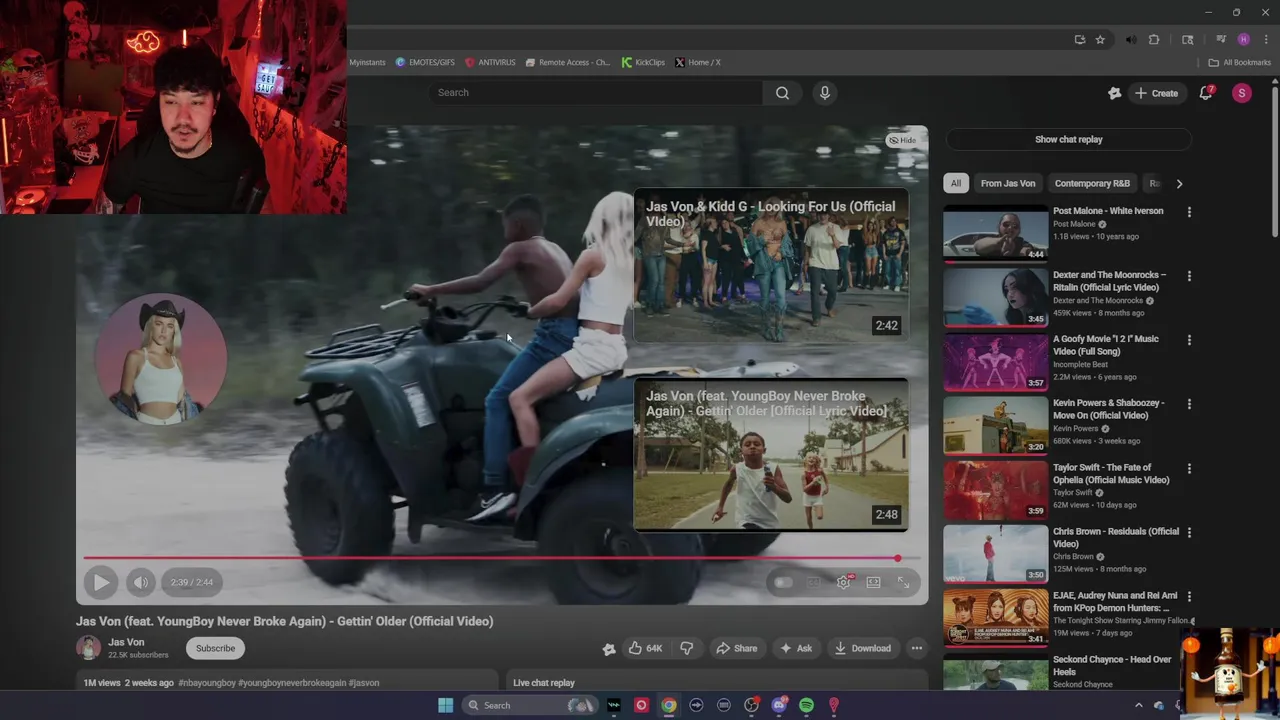Open Jas Von channel avatar
The height and width of the screenshot is (720, 1280).
pyautogui.click(x=89, y=648)
